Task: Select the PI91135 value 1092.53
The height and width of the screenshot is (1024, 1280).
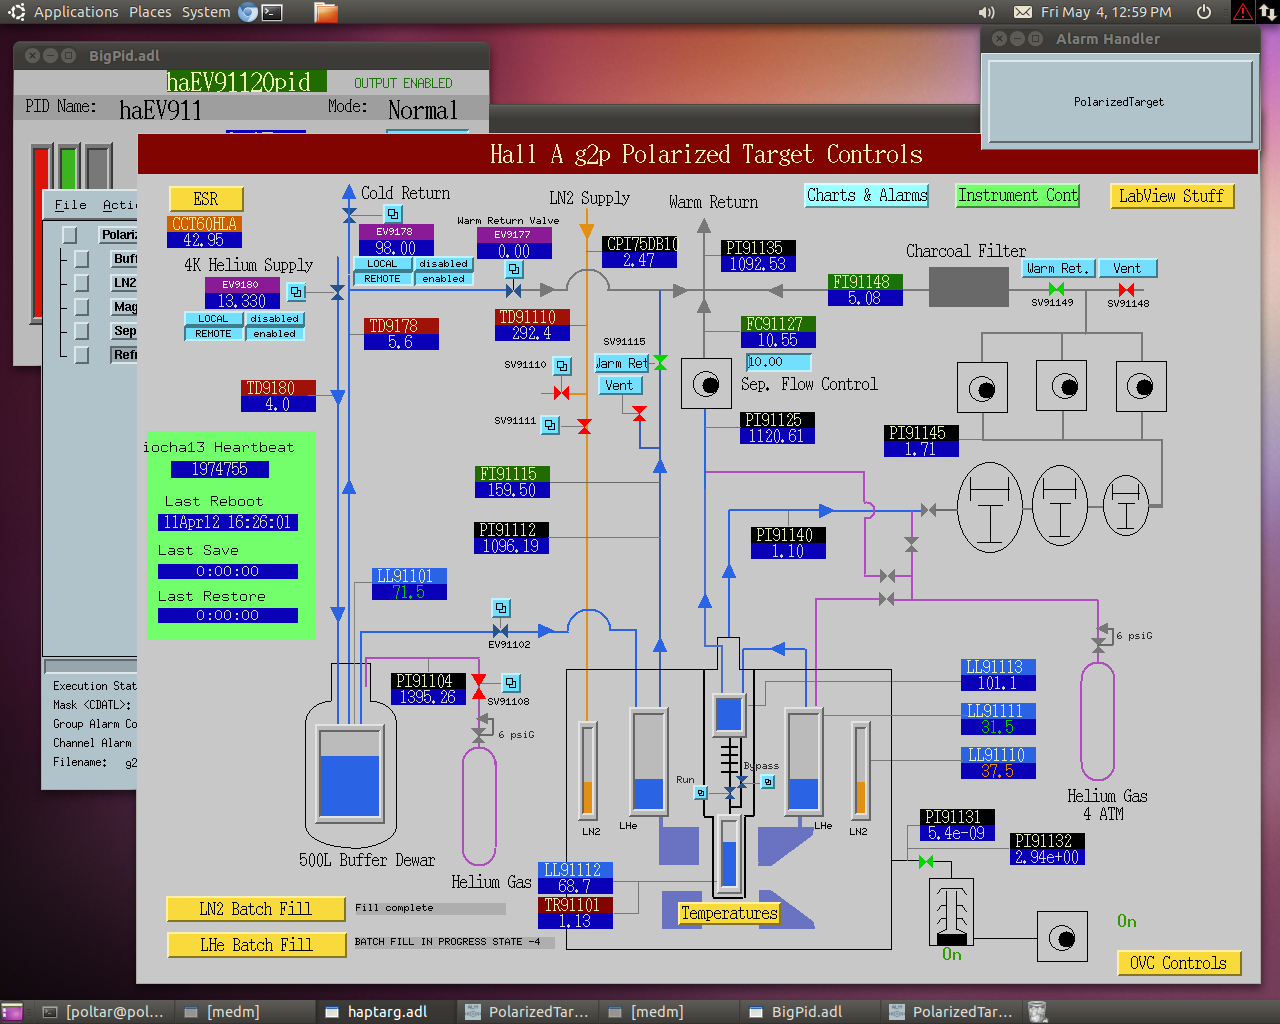Action: [x=758, y=265]
